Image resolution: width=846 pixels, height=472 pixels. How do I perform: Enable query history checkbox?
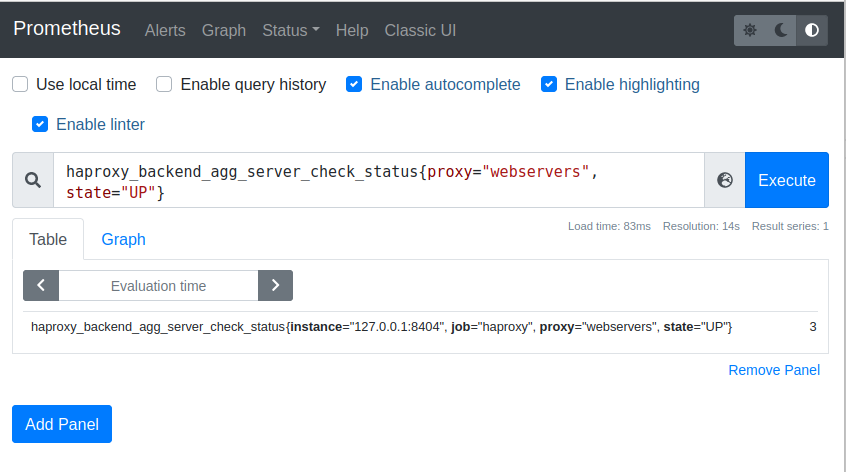pyautogui.click(x=164, y=84)
